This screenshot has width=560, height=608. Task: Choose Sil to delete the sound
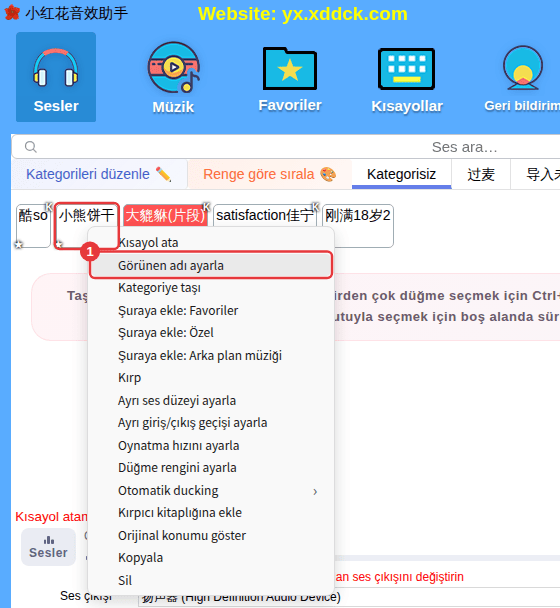point(211,580)
